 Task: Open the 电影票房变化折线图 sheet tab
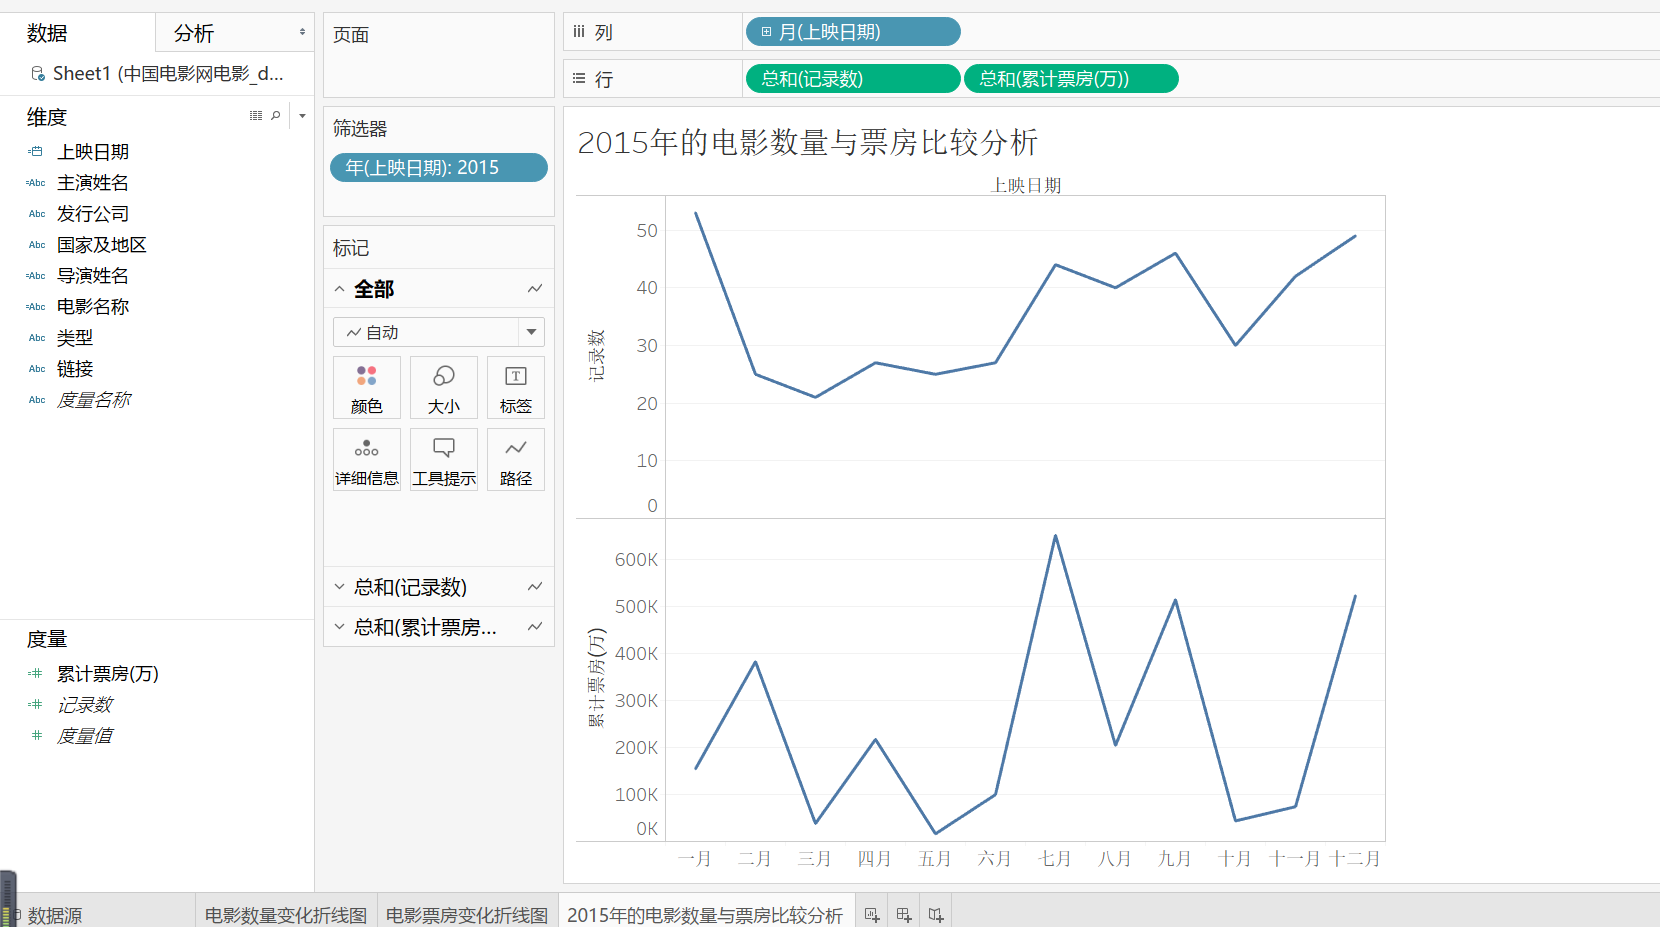click(x=467, y=915)
